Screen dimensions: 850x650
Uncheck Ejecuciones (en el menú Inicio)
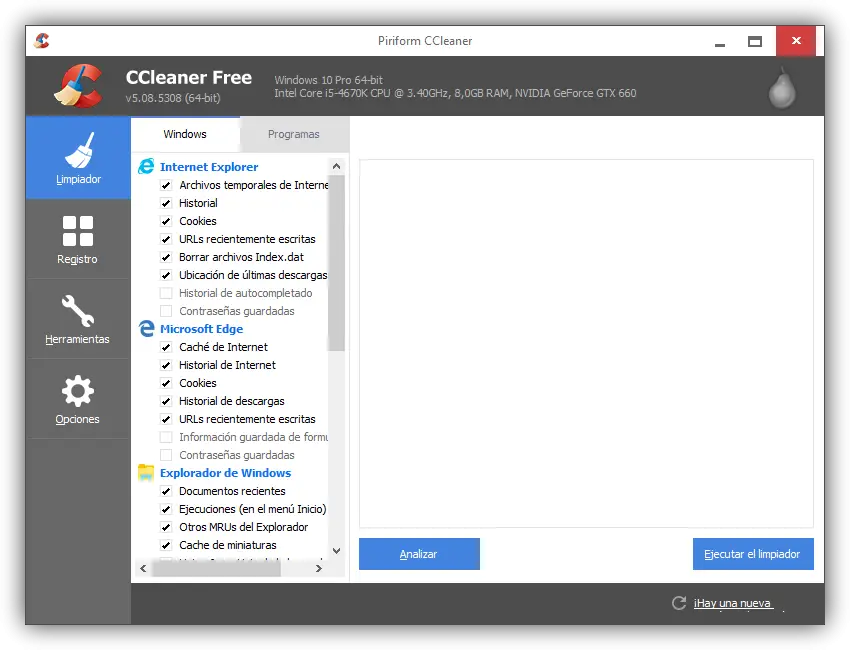point(166,509)
